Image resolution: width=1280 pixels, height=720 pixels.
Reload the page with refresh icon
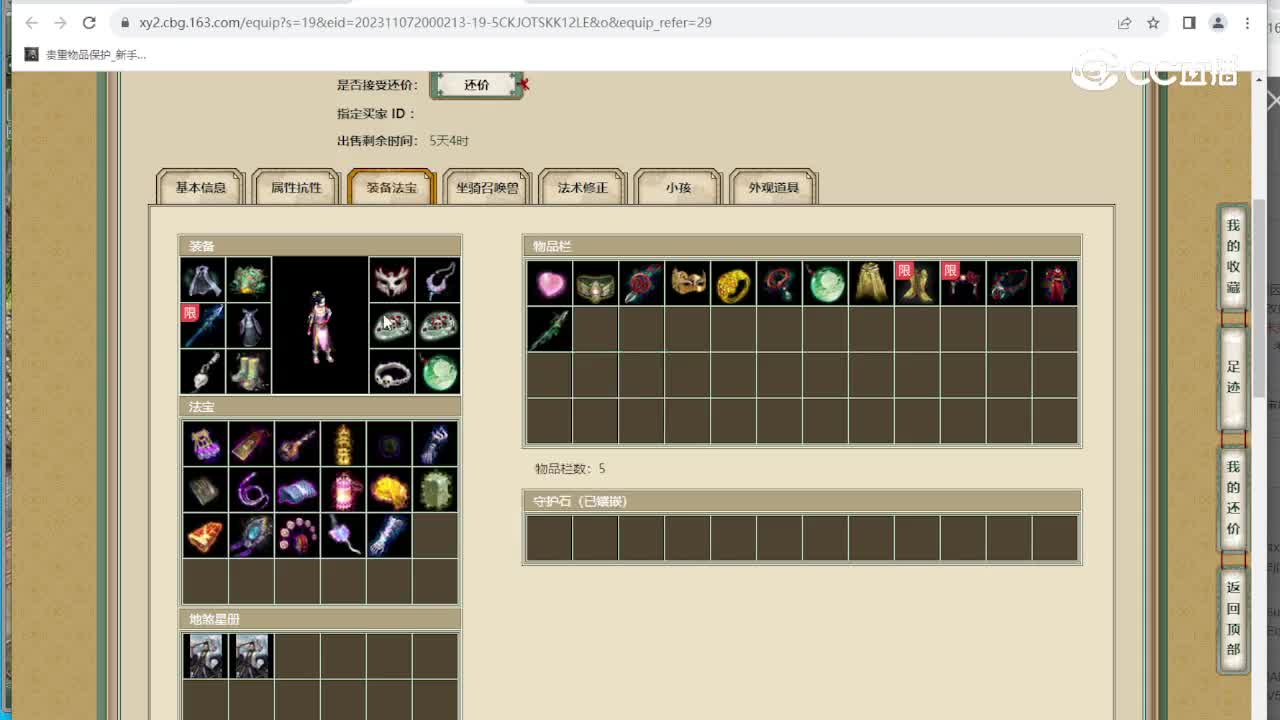(89, 22)
